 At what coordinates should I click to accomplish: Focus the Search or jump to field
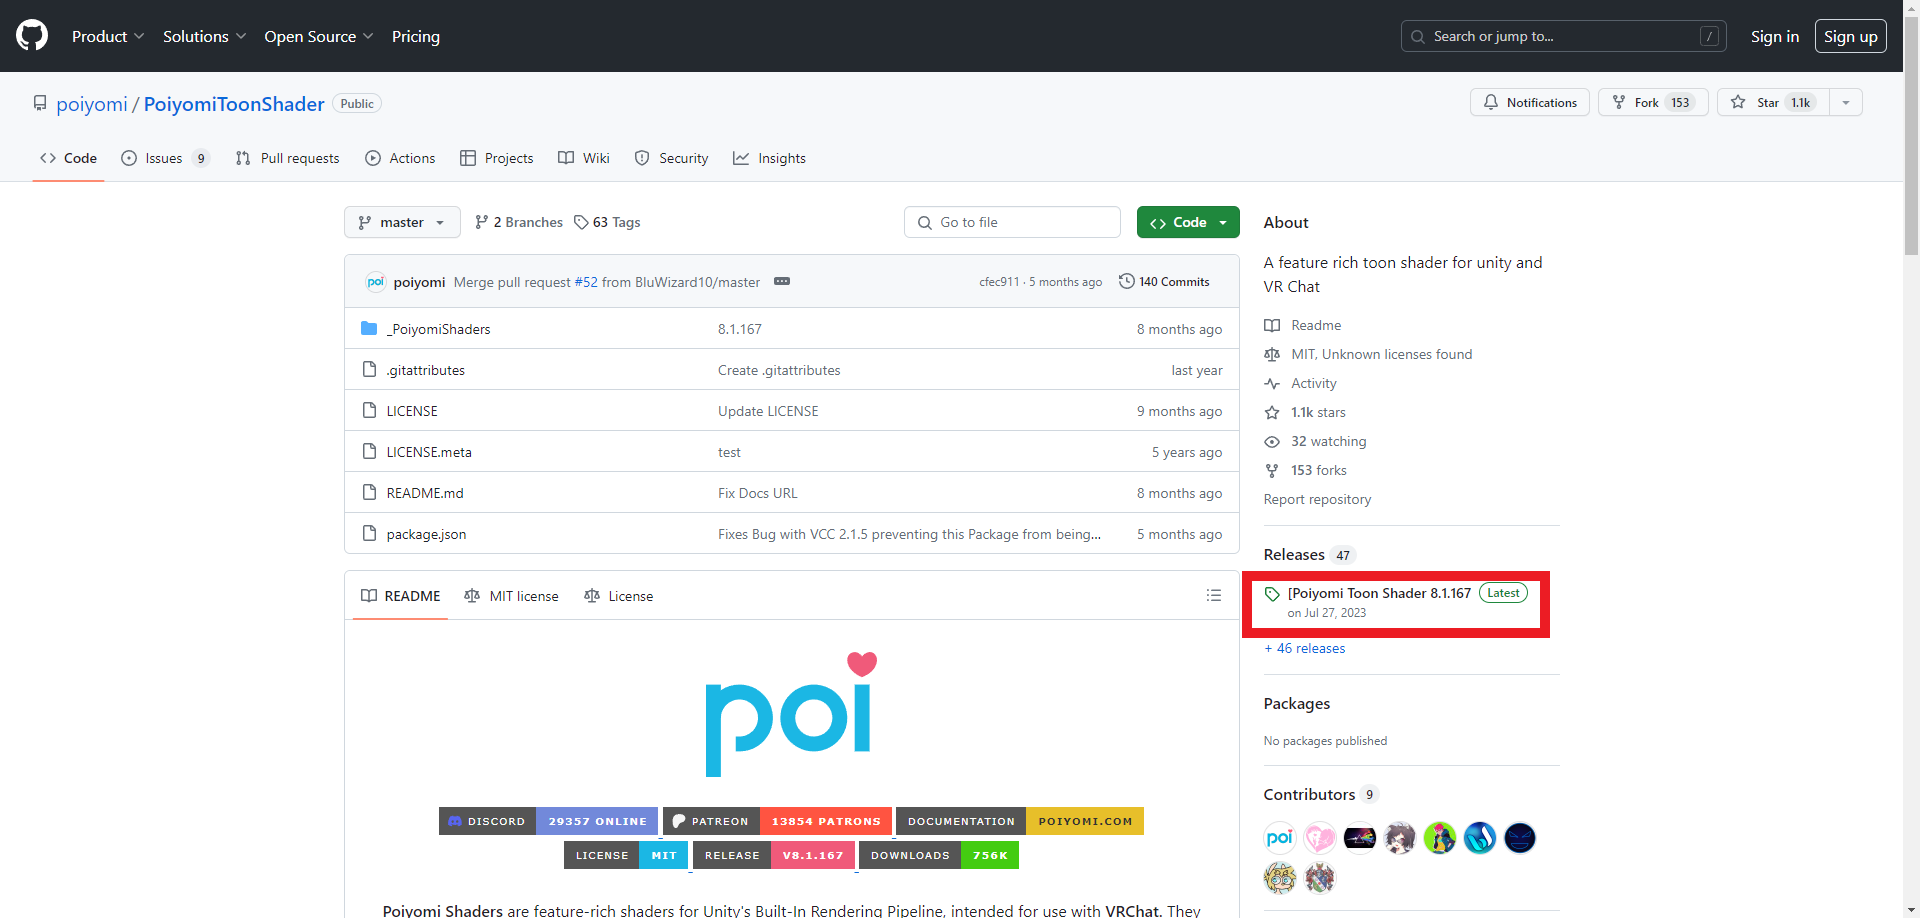[1563, 36]
